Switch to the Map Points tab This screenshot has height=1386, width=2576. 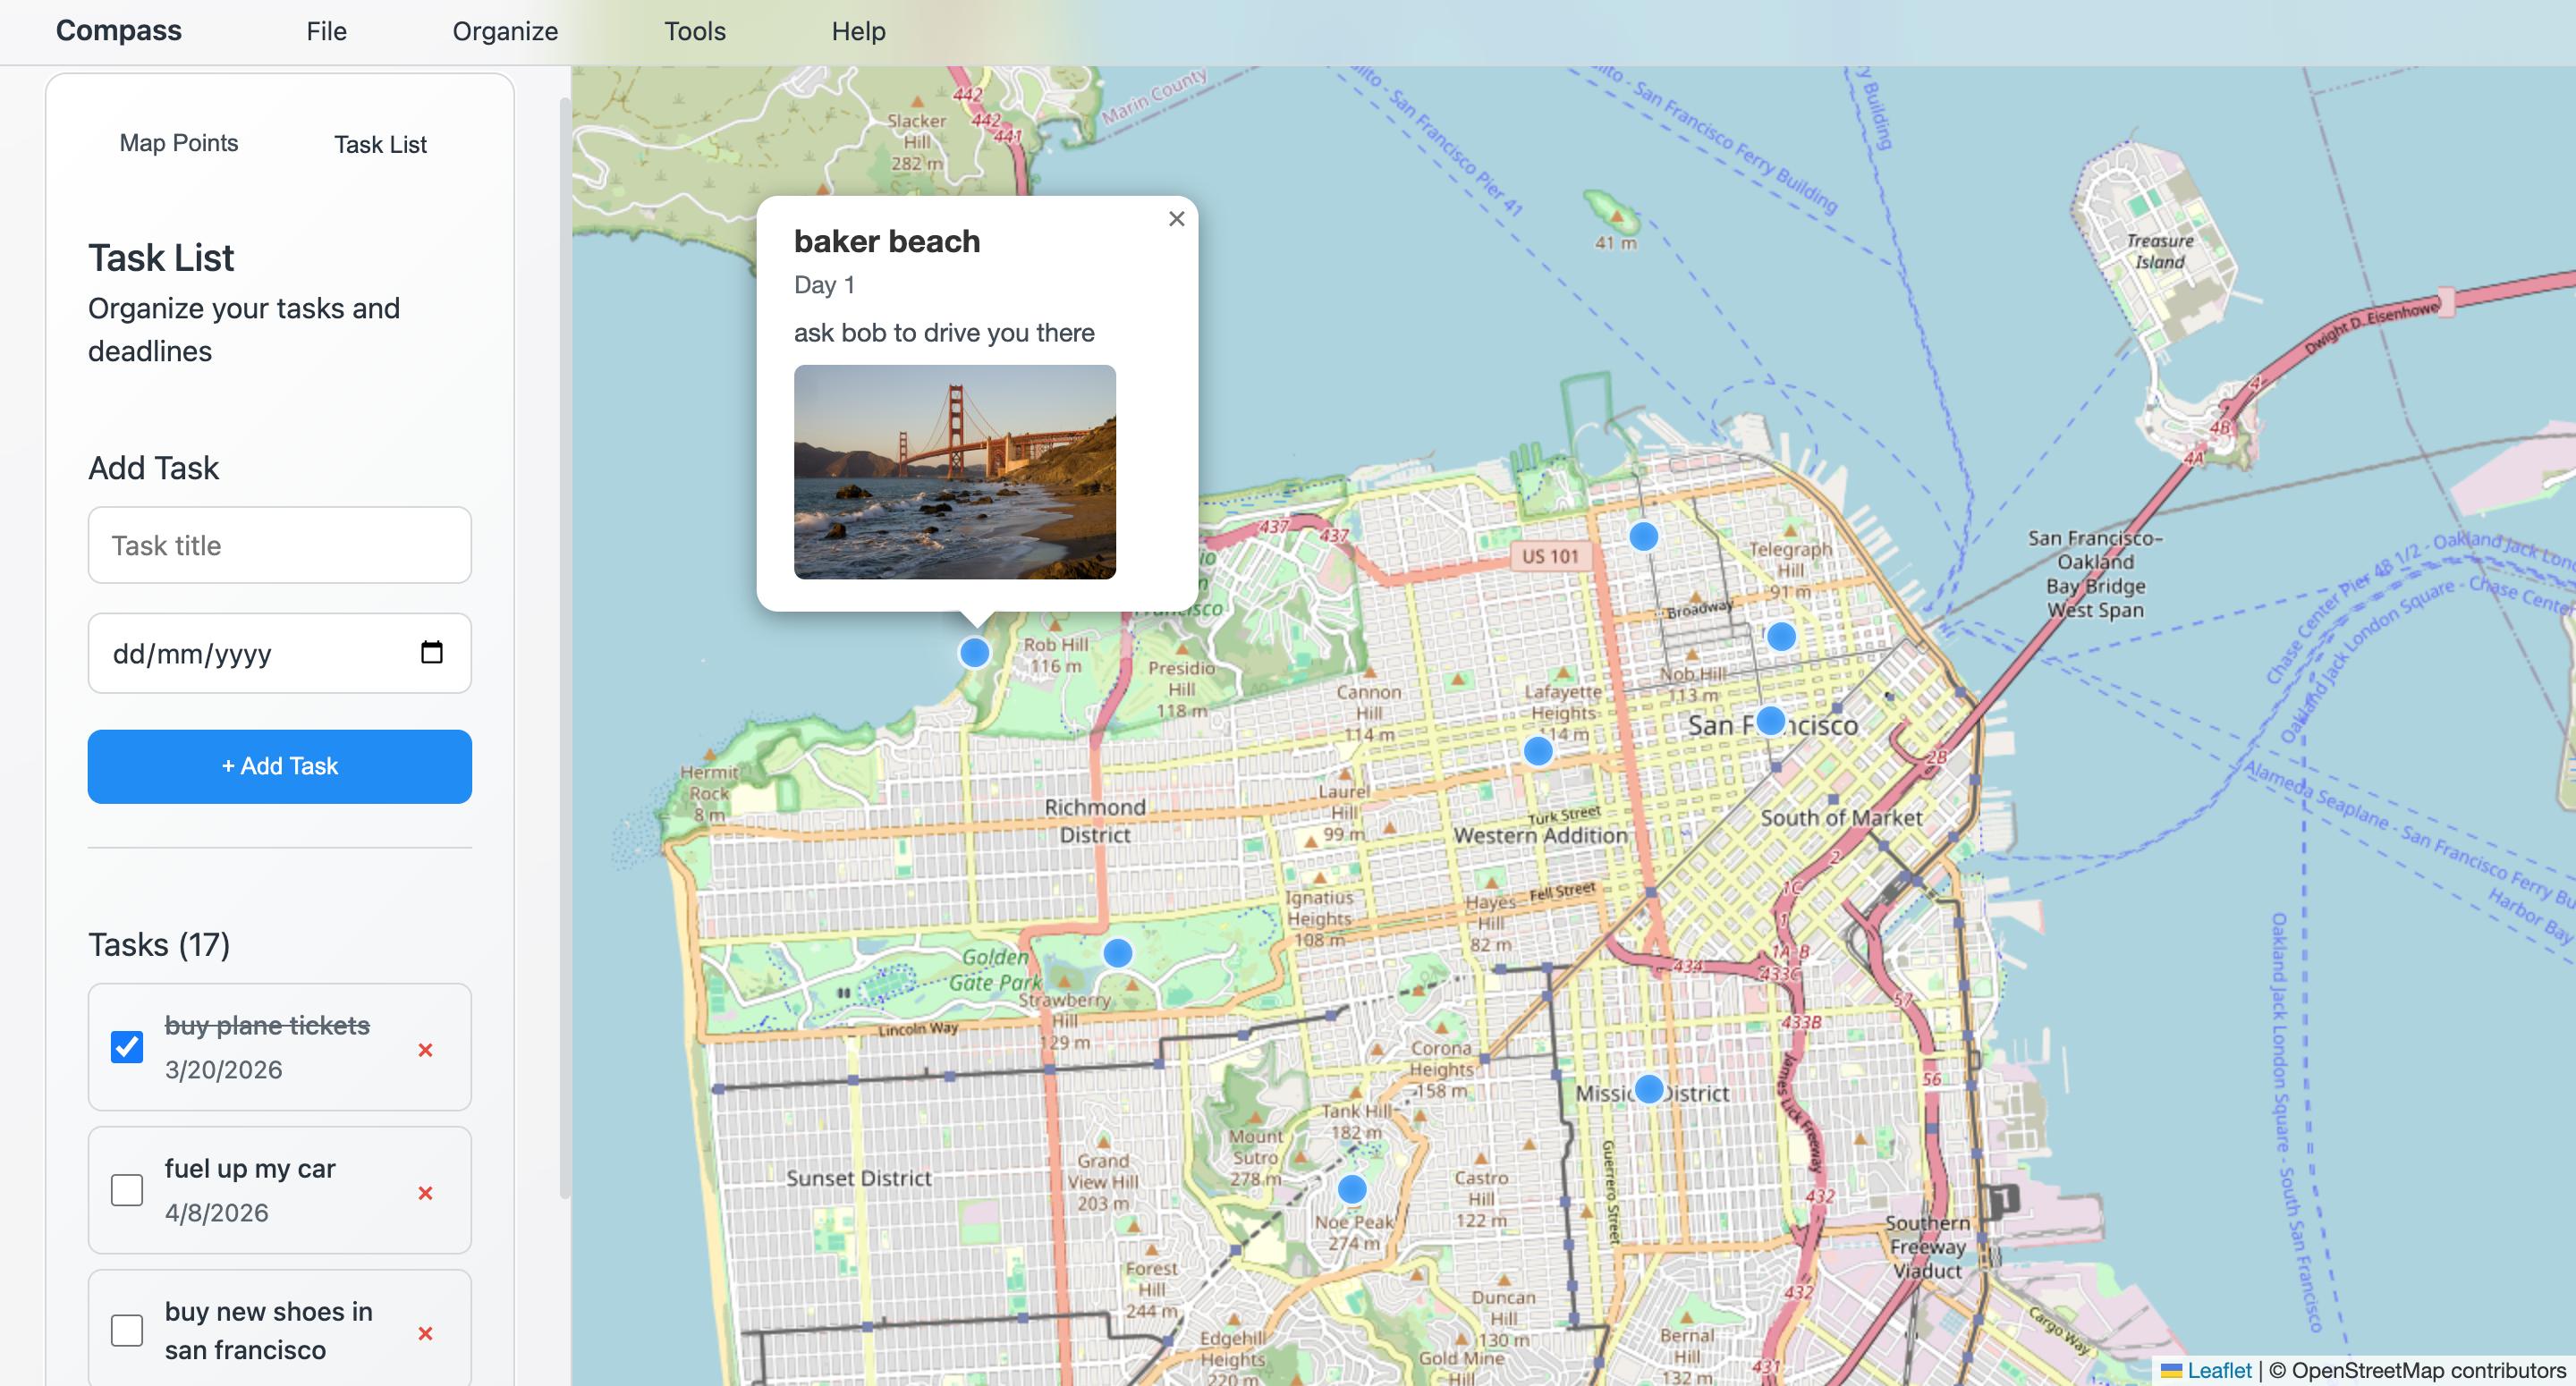coord(179,143)
